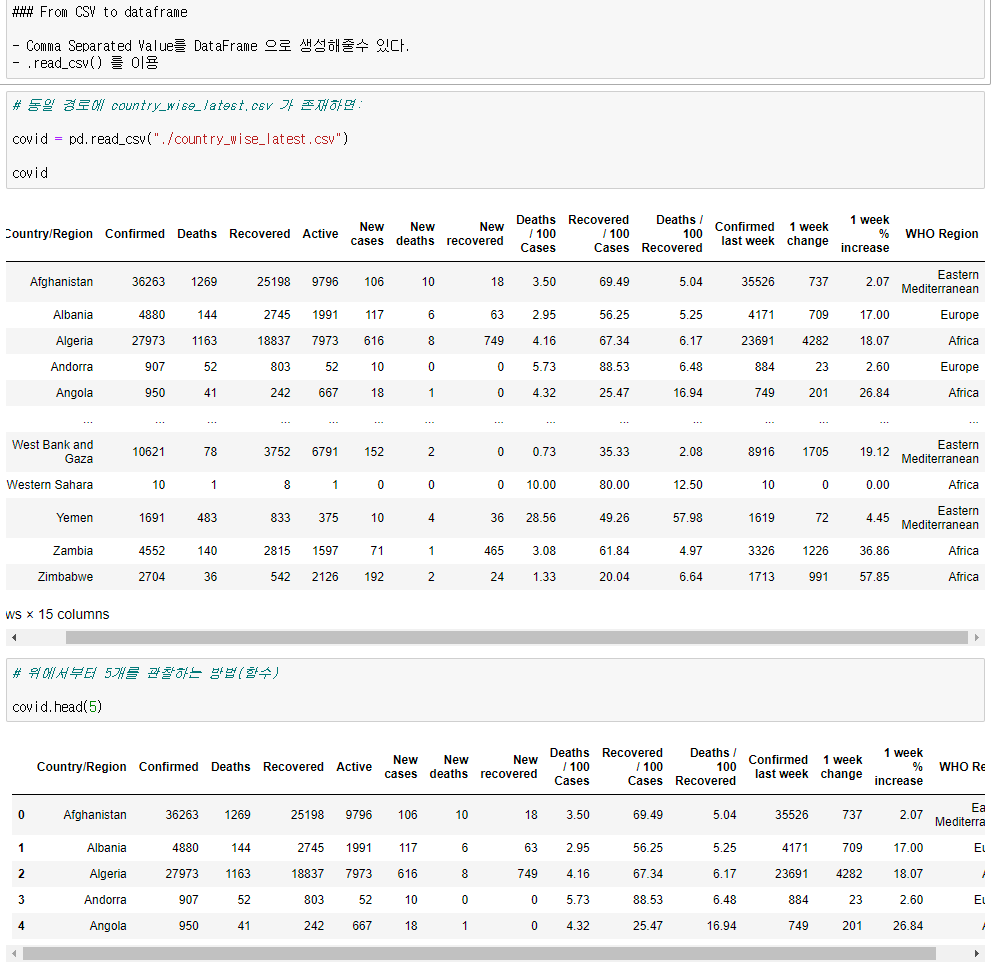Click row index 2 in head(5) table
The height and width of the screenshot is (966, 992).
click(22, 873)
